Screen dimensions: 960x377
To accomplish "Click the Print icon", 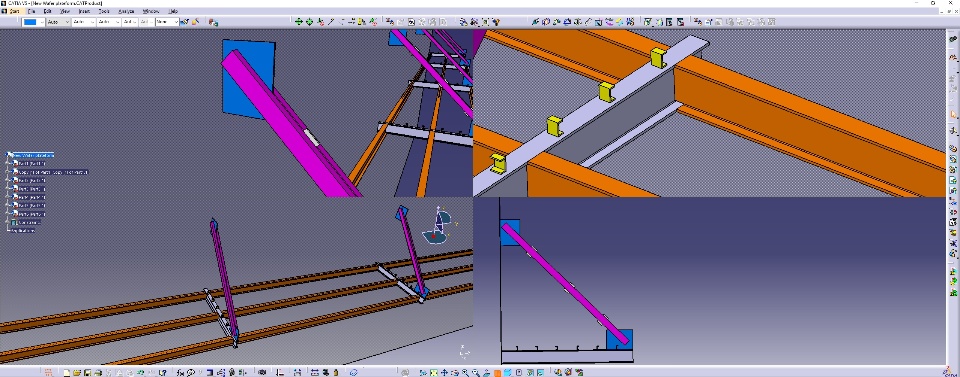I will point(98,372).
